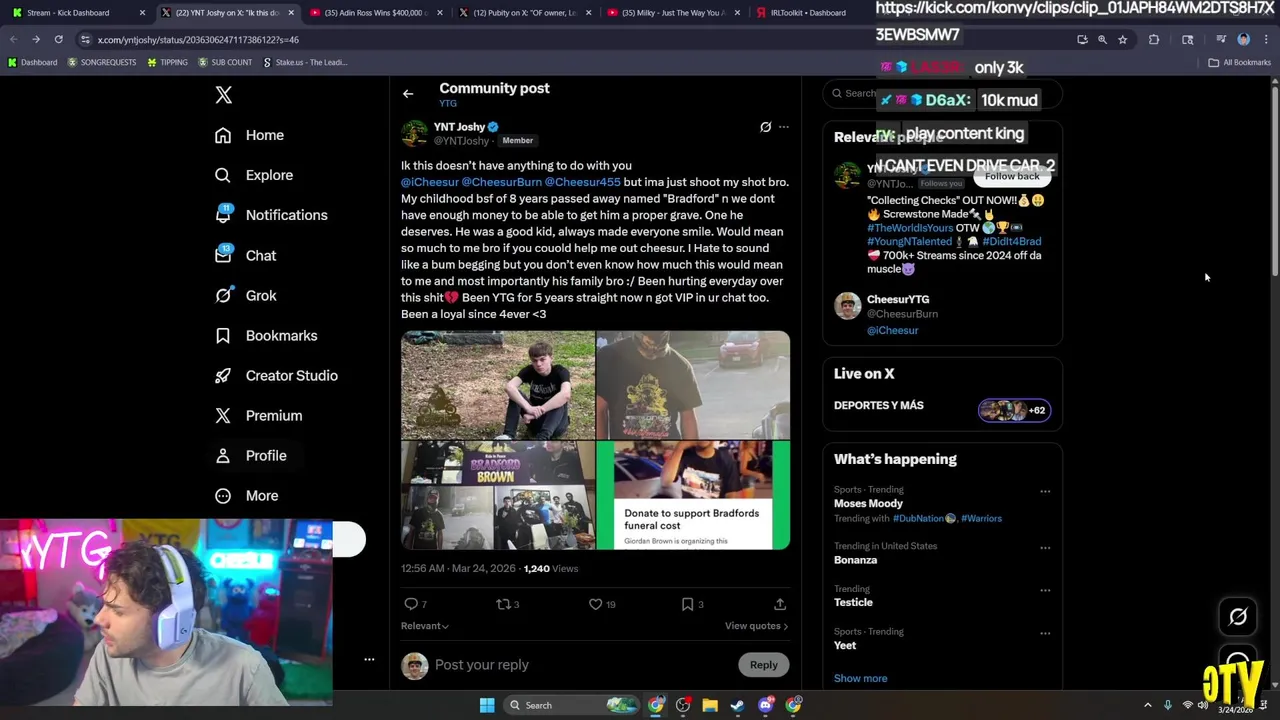Image resolution: width=1280 pixels, height=720 pixels.
Task: Open the funeral cost donation image
Action: pyautogui.click(x=693, y=495)
